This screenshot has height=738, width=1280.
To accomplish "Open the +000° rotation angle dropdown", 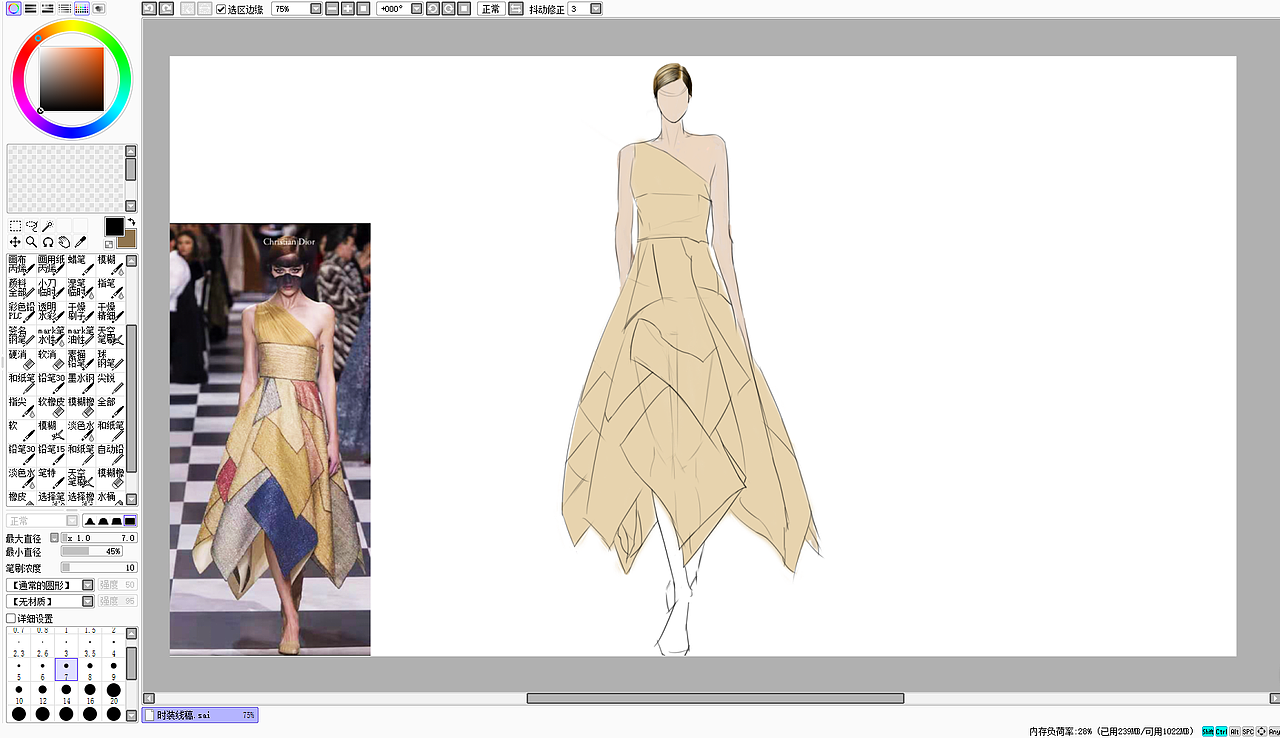I will pos(415,9).
